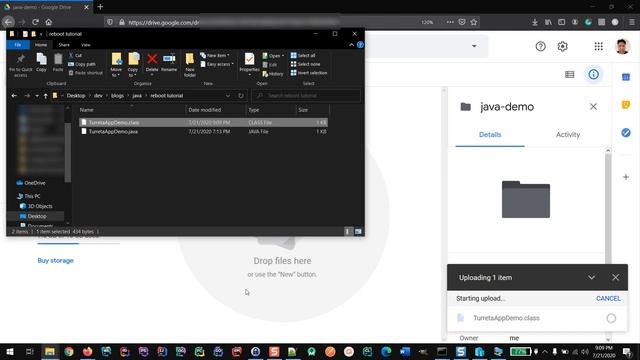Toggle the Drive view details info button

point(593,74)
